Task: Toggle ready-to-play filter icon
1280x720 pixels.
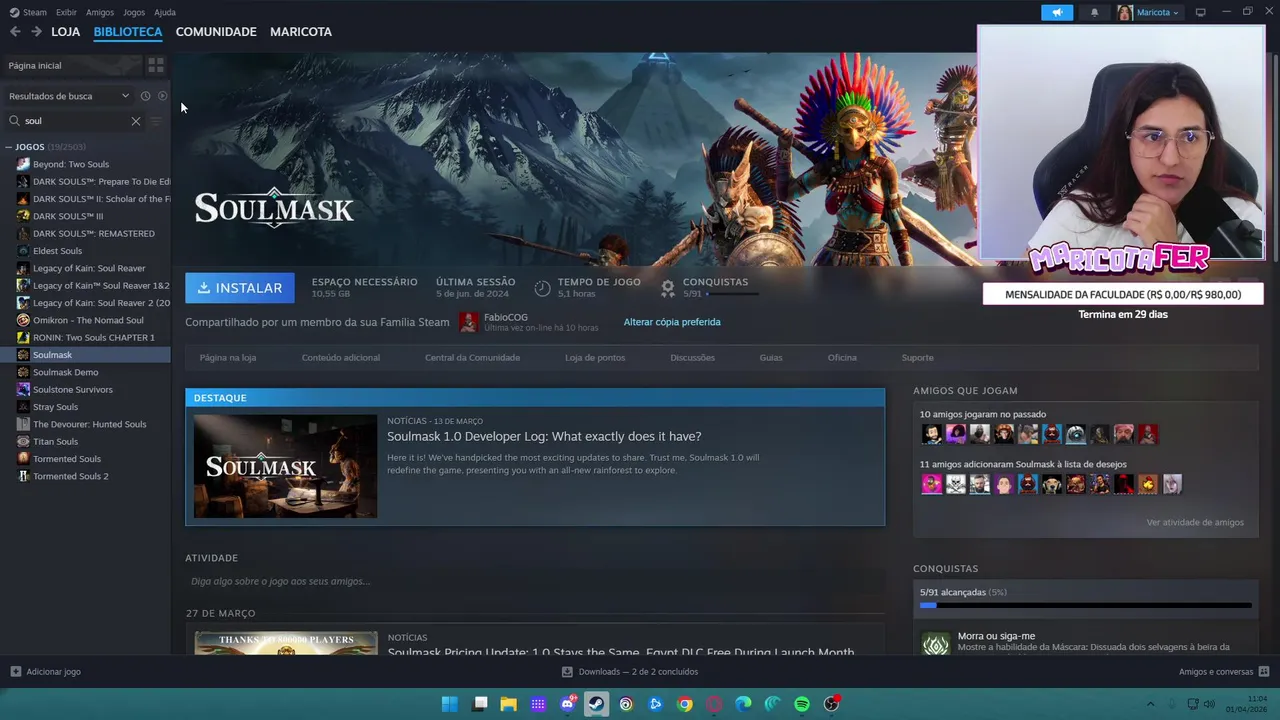Action: 162,96
